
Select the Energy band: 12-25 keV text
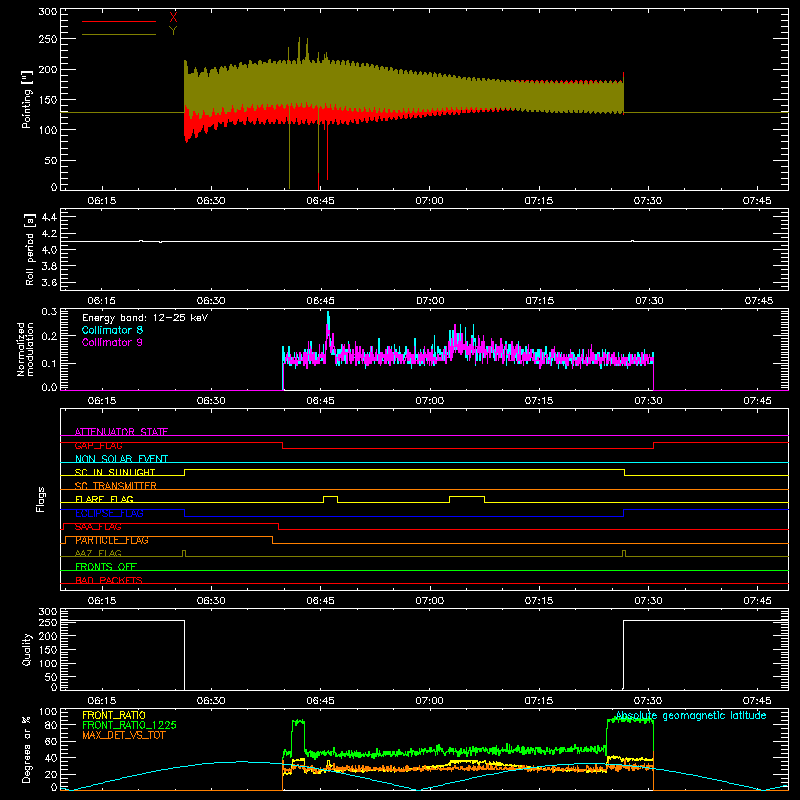pos(145,318)
